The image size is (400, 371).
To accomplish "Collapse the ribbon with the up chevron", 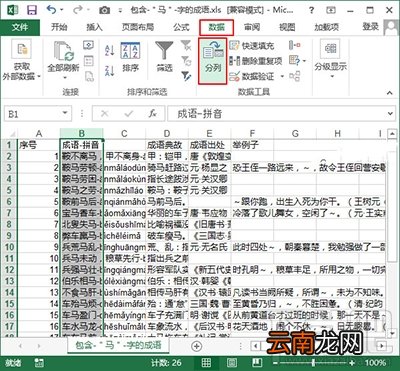I will (x=390, y=93).
